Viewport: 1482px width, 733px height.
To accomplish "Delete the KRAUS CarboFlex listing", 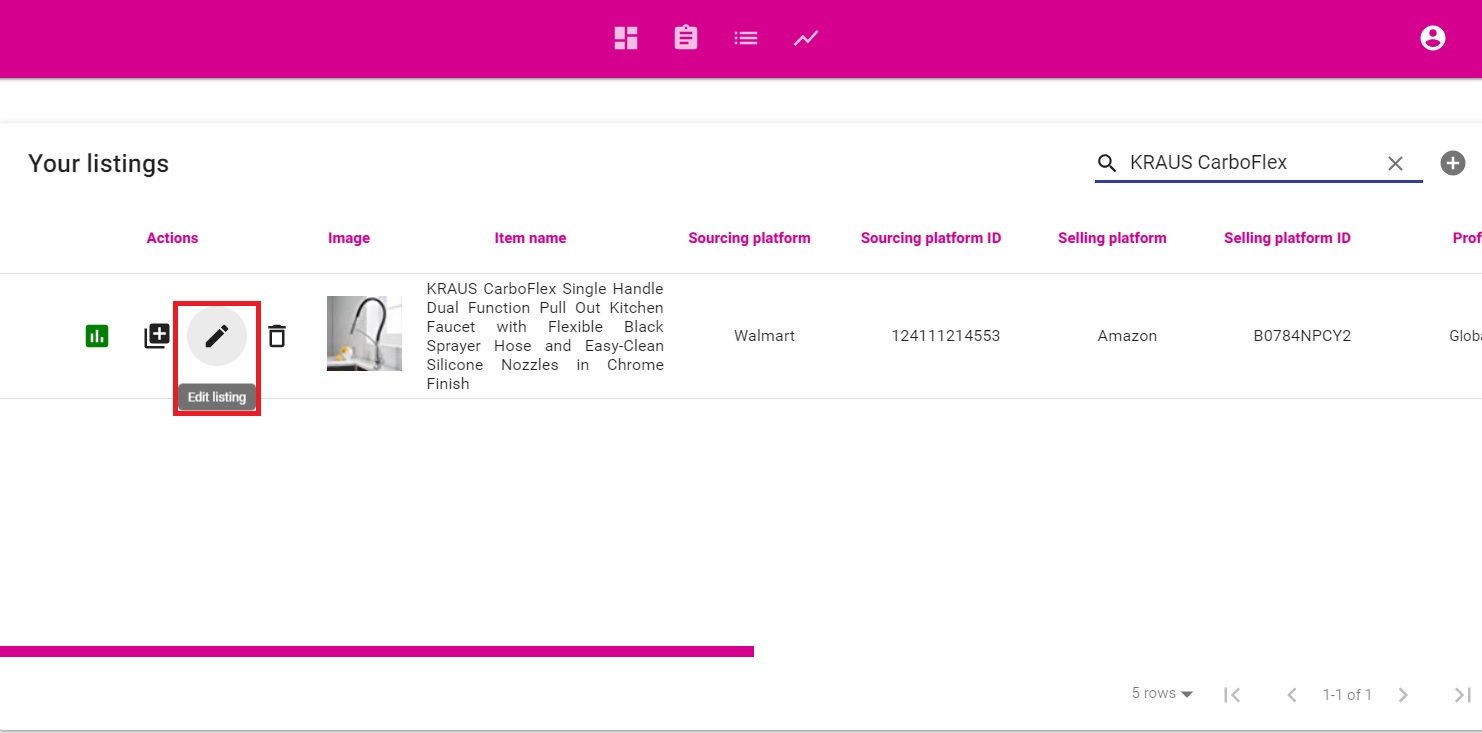I will pos(277,336).
